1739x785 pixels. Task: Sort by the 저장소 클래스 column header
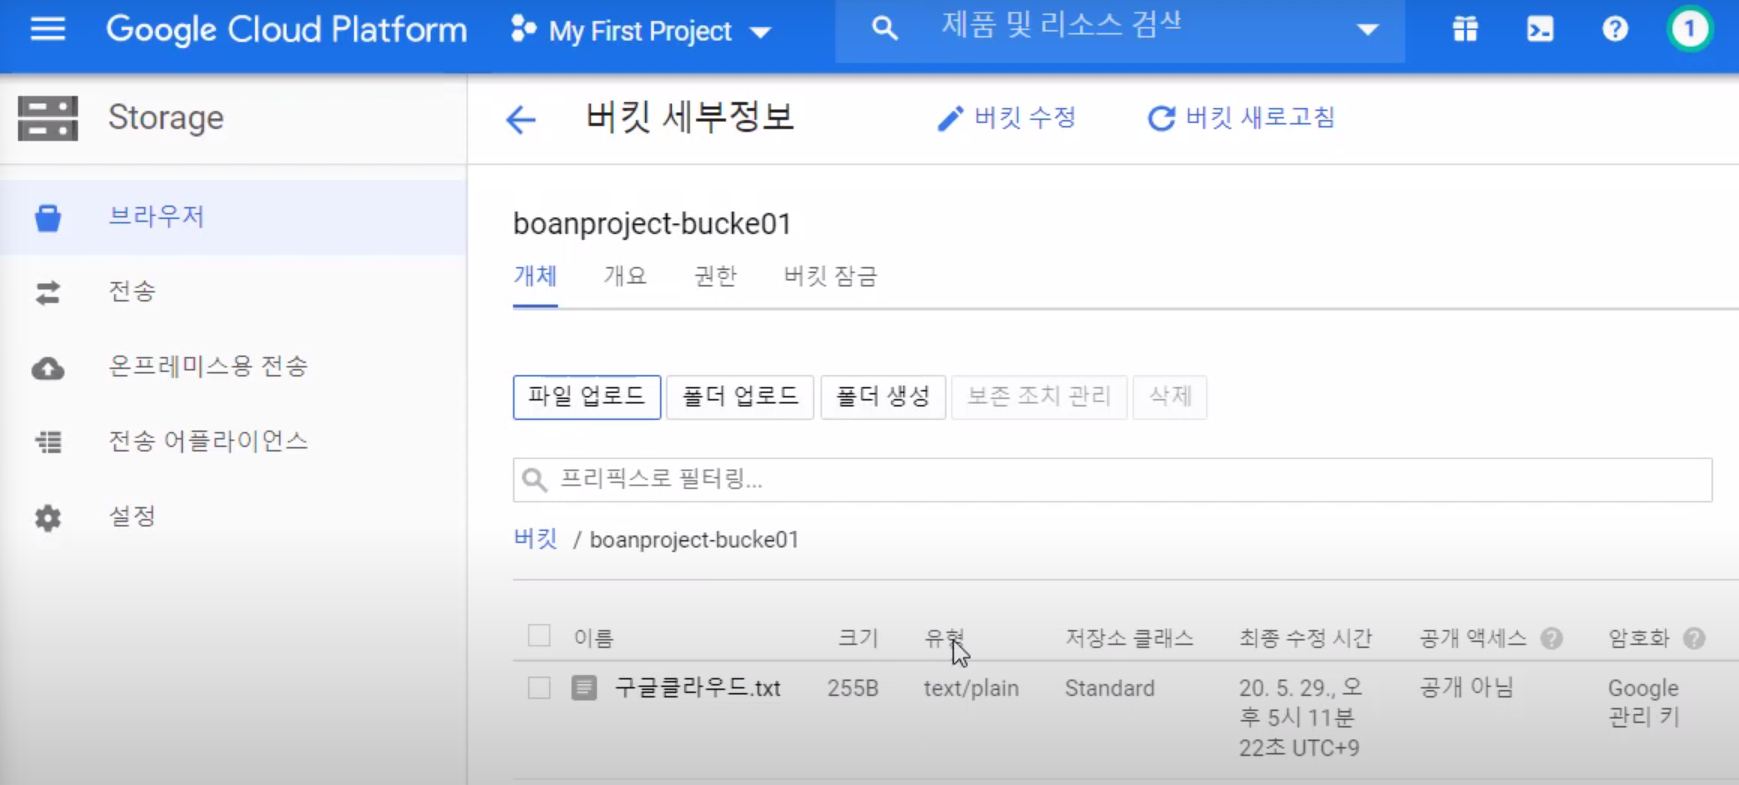[x=1129, y=638]
